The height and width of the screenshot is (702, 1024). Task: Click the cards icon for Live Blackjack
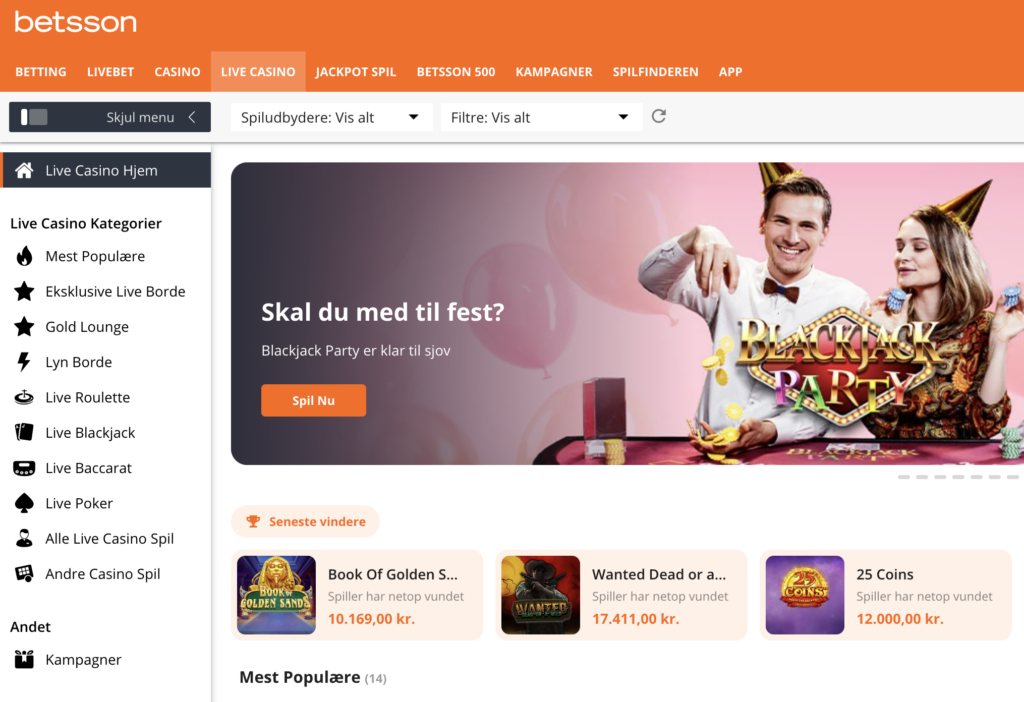pyautogui.click(x=24, y=432)
